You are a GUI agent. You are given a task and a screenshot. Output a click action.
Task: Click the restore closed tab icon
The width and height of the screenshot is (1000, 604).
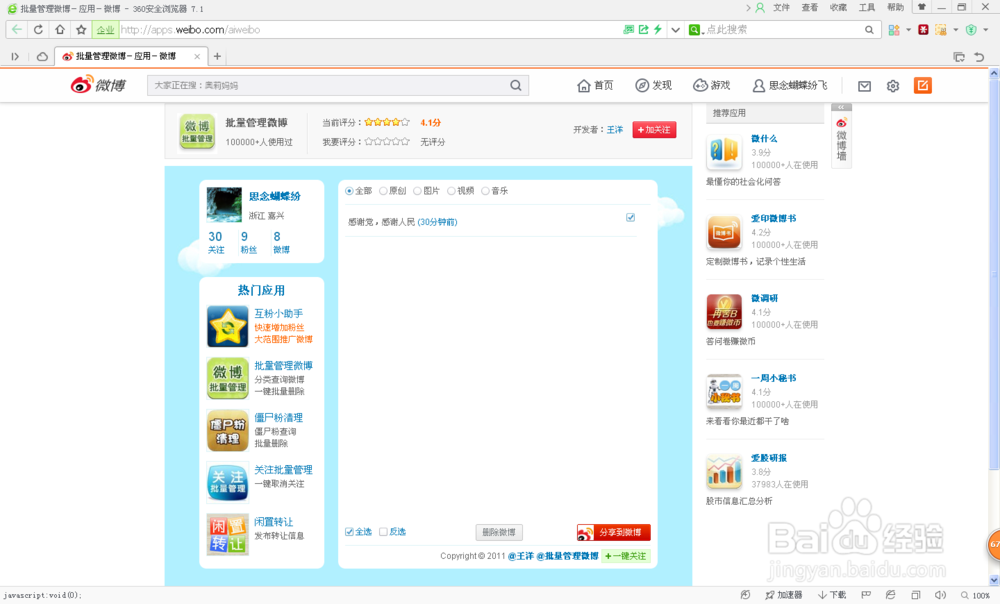(x=979, y=57)
